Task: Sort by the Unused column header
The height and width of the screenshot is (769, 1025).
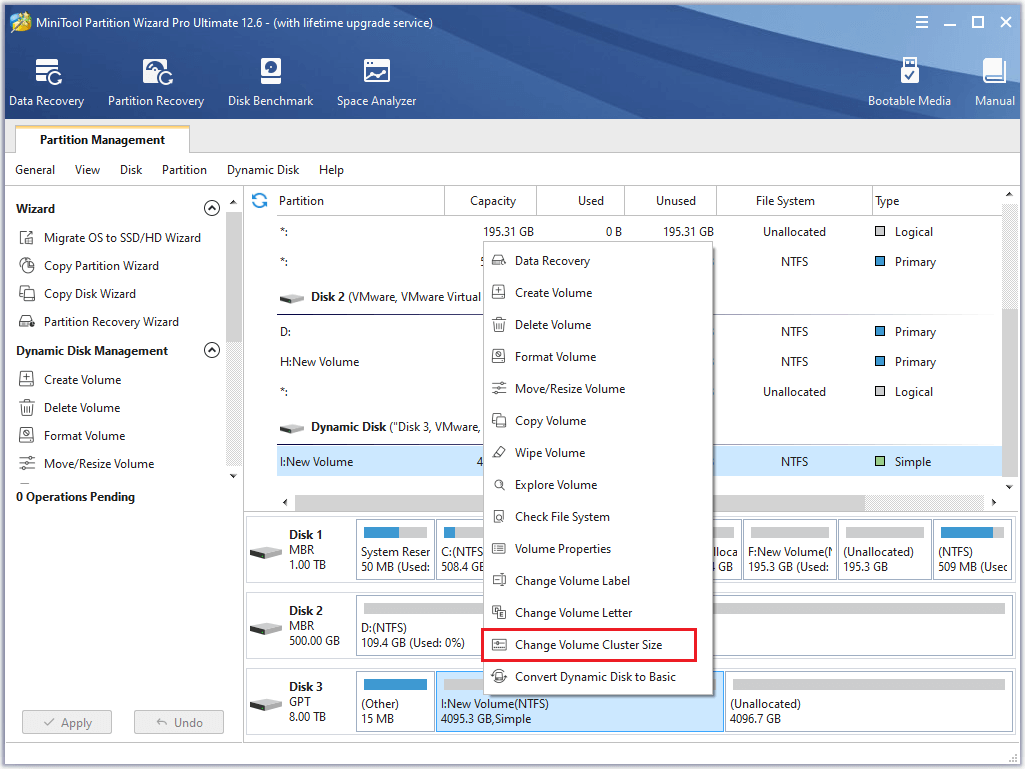Action: (x=671, y=201)
